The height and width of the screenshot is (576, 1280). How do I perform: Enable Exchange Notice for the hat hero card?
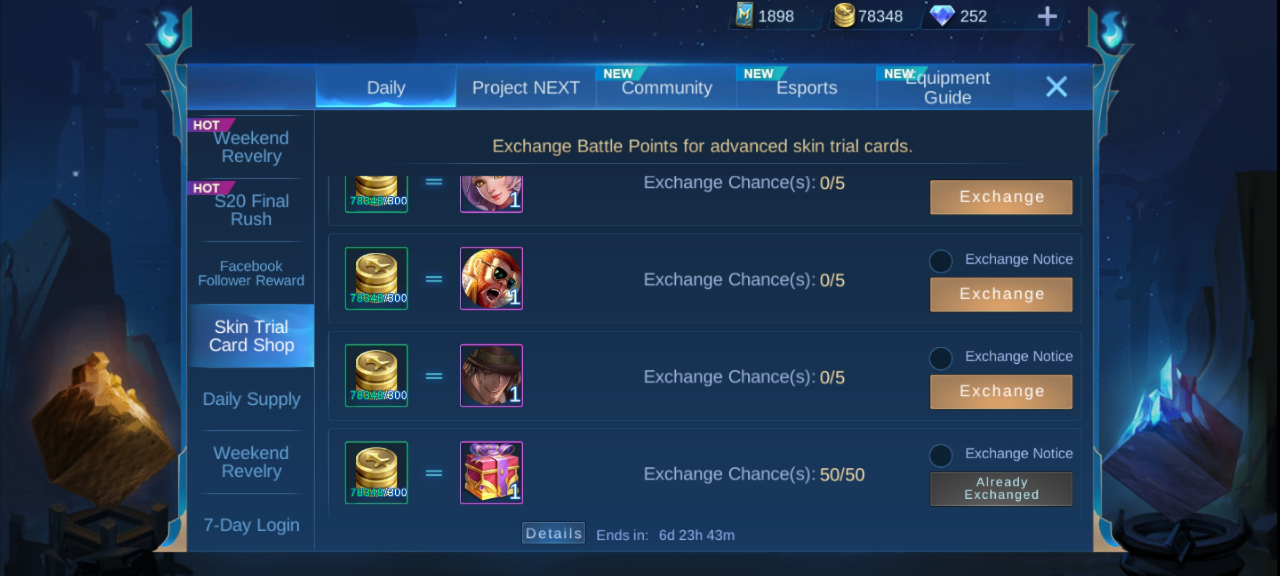[941, 358]
